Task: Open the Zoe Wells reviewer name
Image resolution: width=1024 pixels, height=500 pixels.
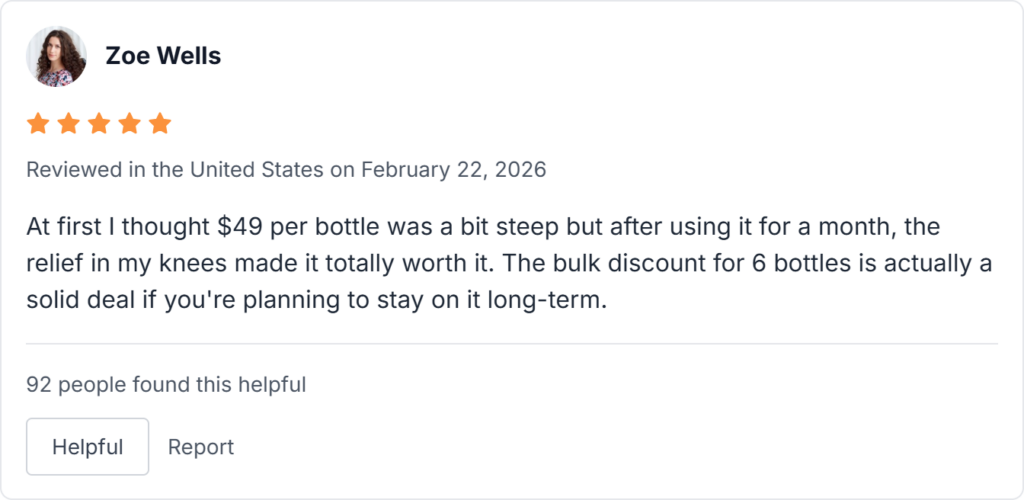Action: (163, 56)
